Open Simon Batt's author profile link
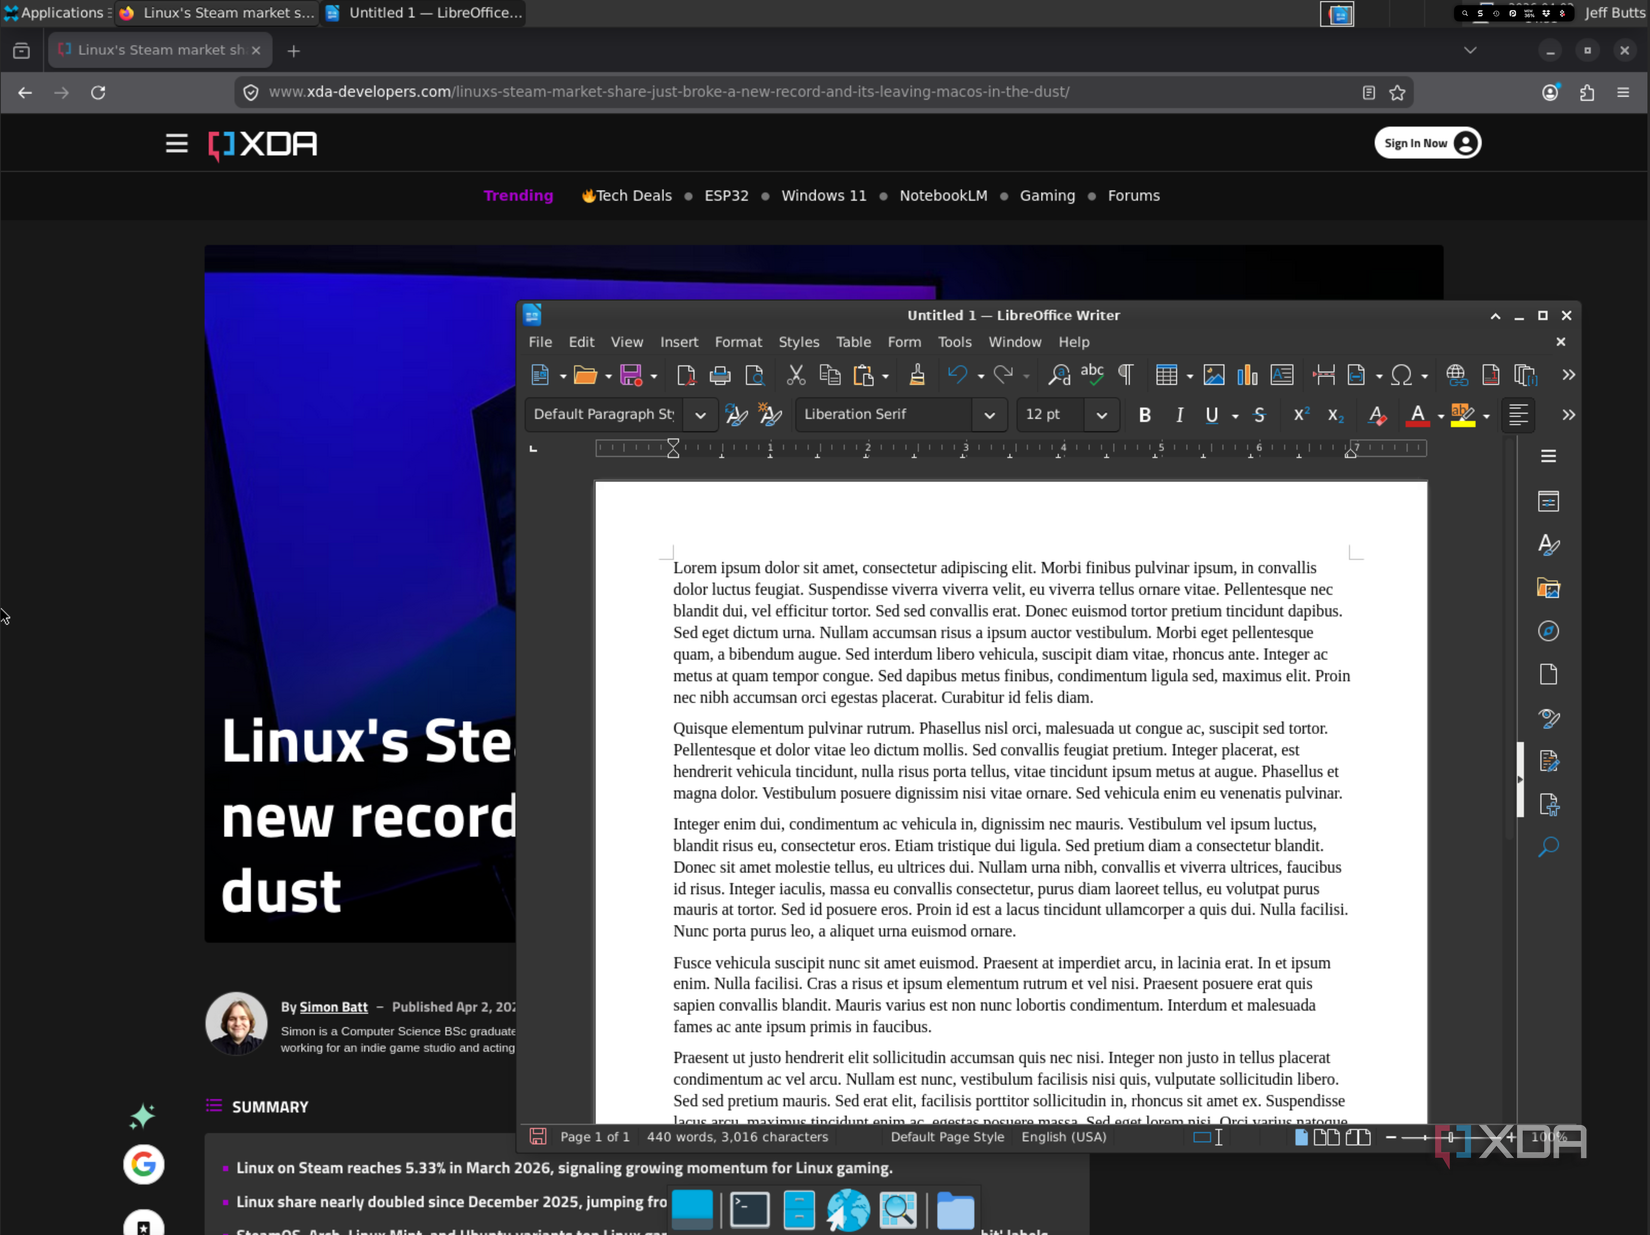The image size is (1650, 1235). [x=333, y=1007]
